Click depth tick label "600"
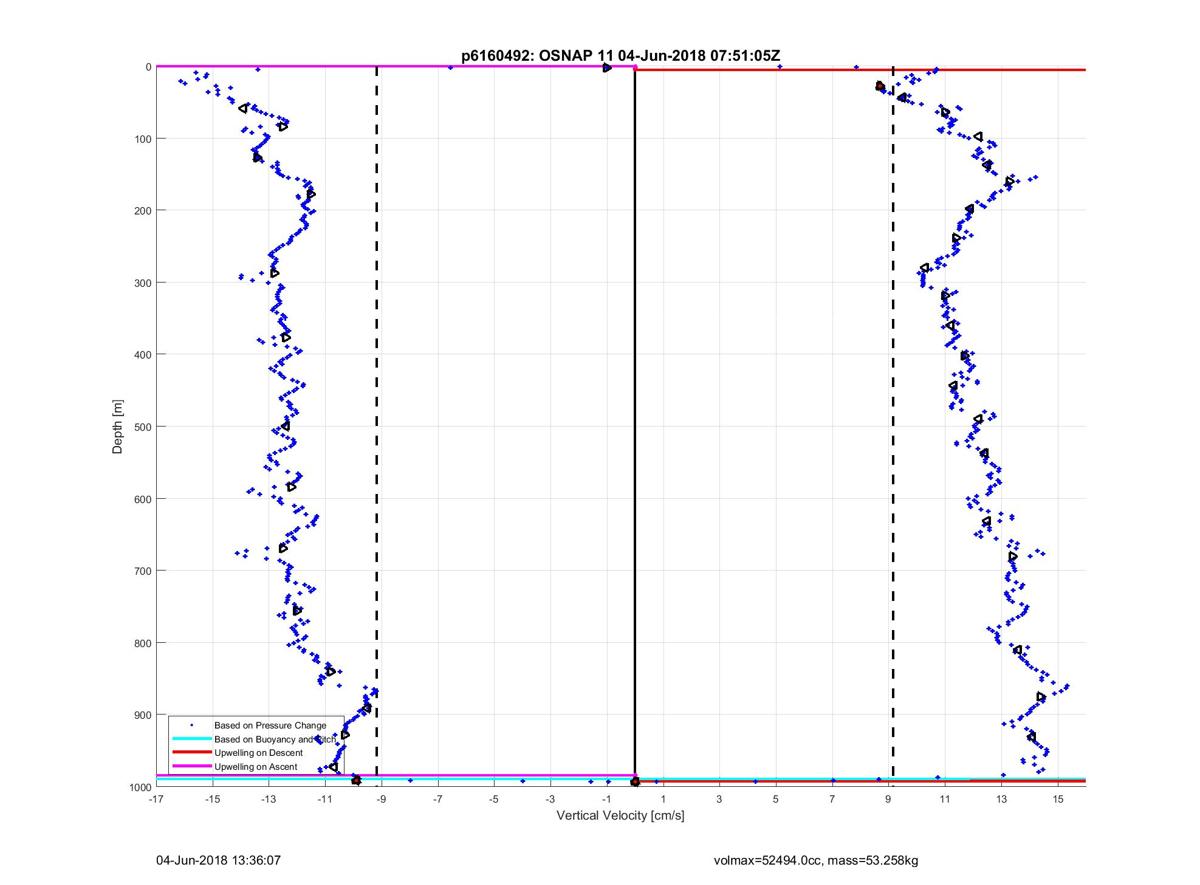Screen dimensions: 1200x885 pos(142,499)
